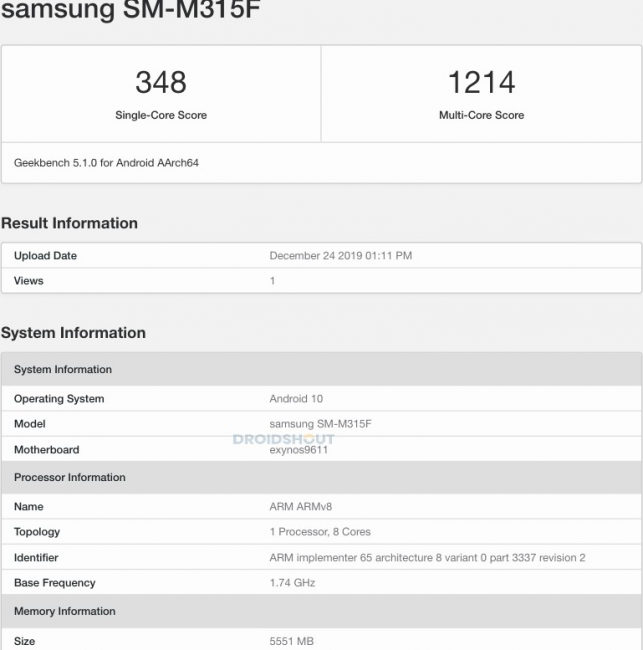Select the December 24 2019 upload date value
Viewport: 643px width, 650px height.
pos(340,256)
